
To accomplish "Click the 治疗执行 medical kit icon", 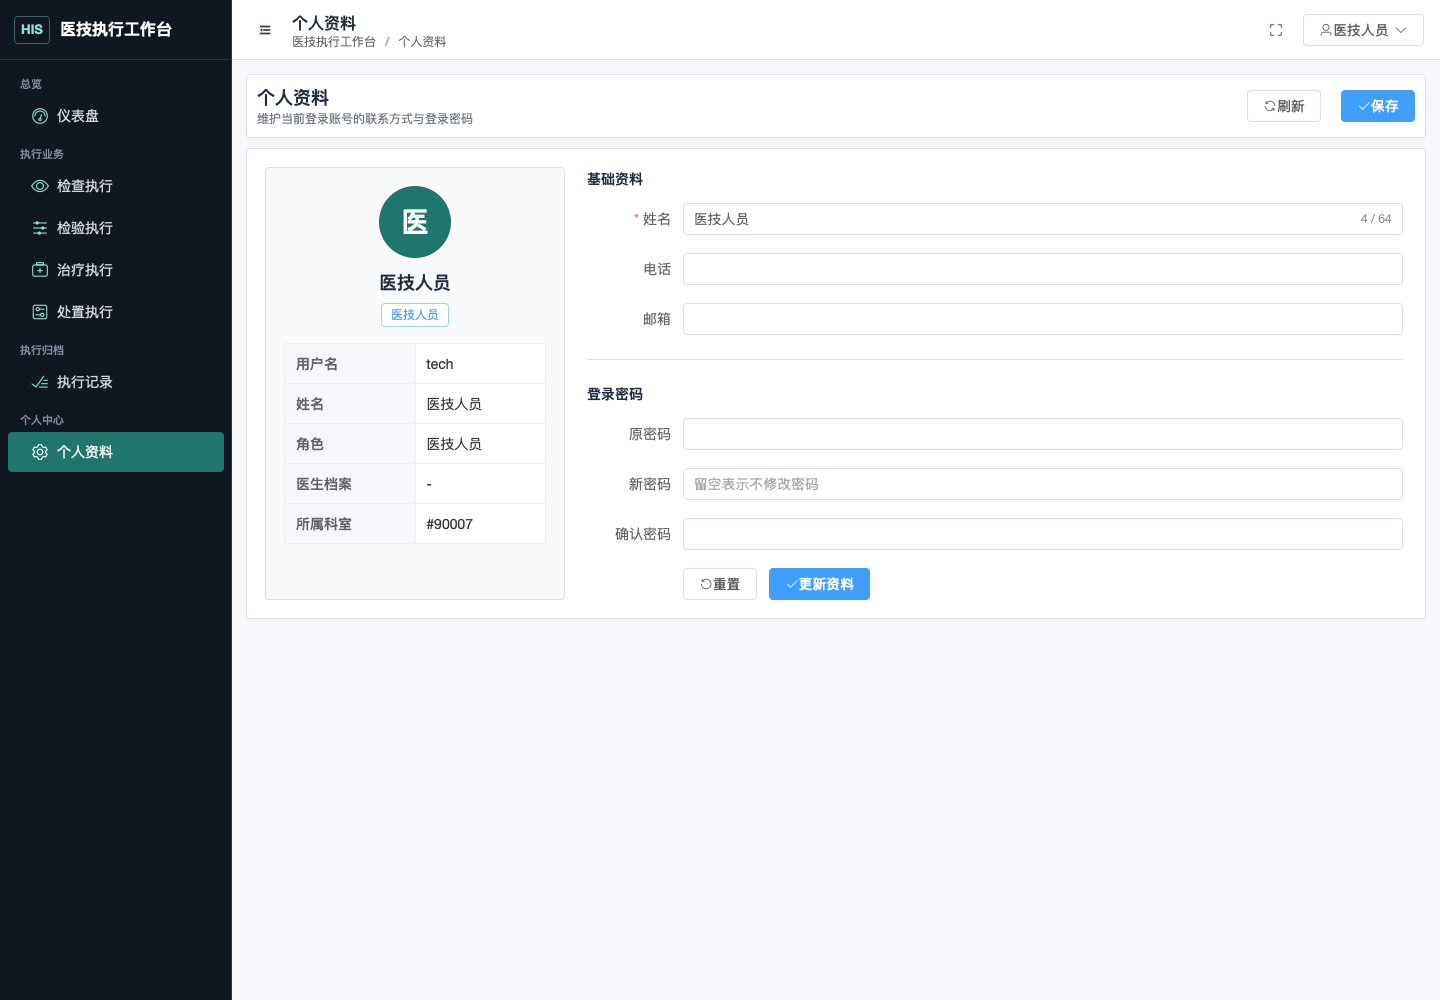I will click(40, 270).
